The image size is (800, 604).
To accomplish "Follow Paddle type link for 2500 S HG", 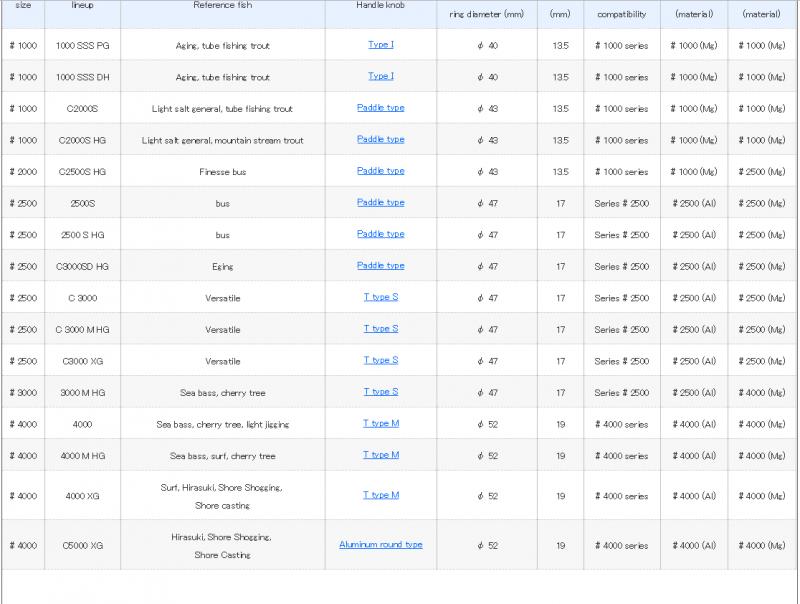I will [380, 234].
